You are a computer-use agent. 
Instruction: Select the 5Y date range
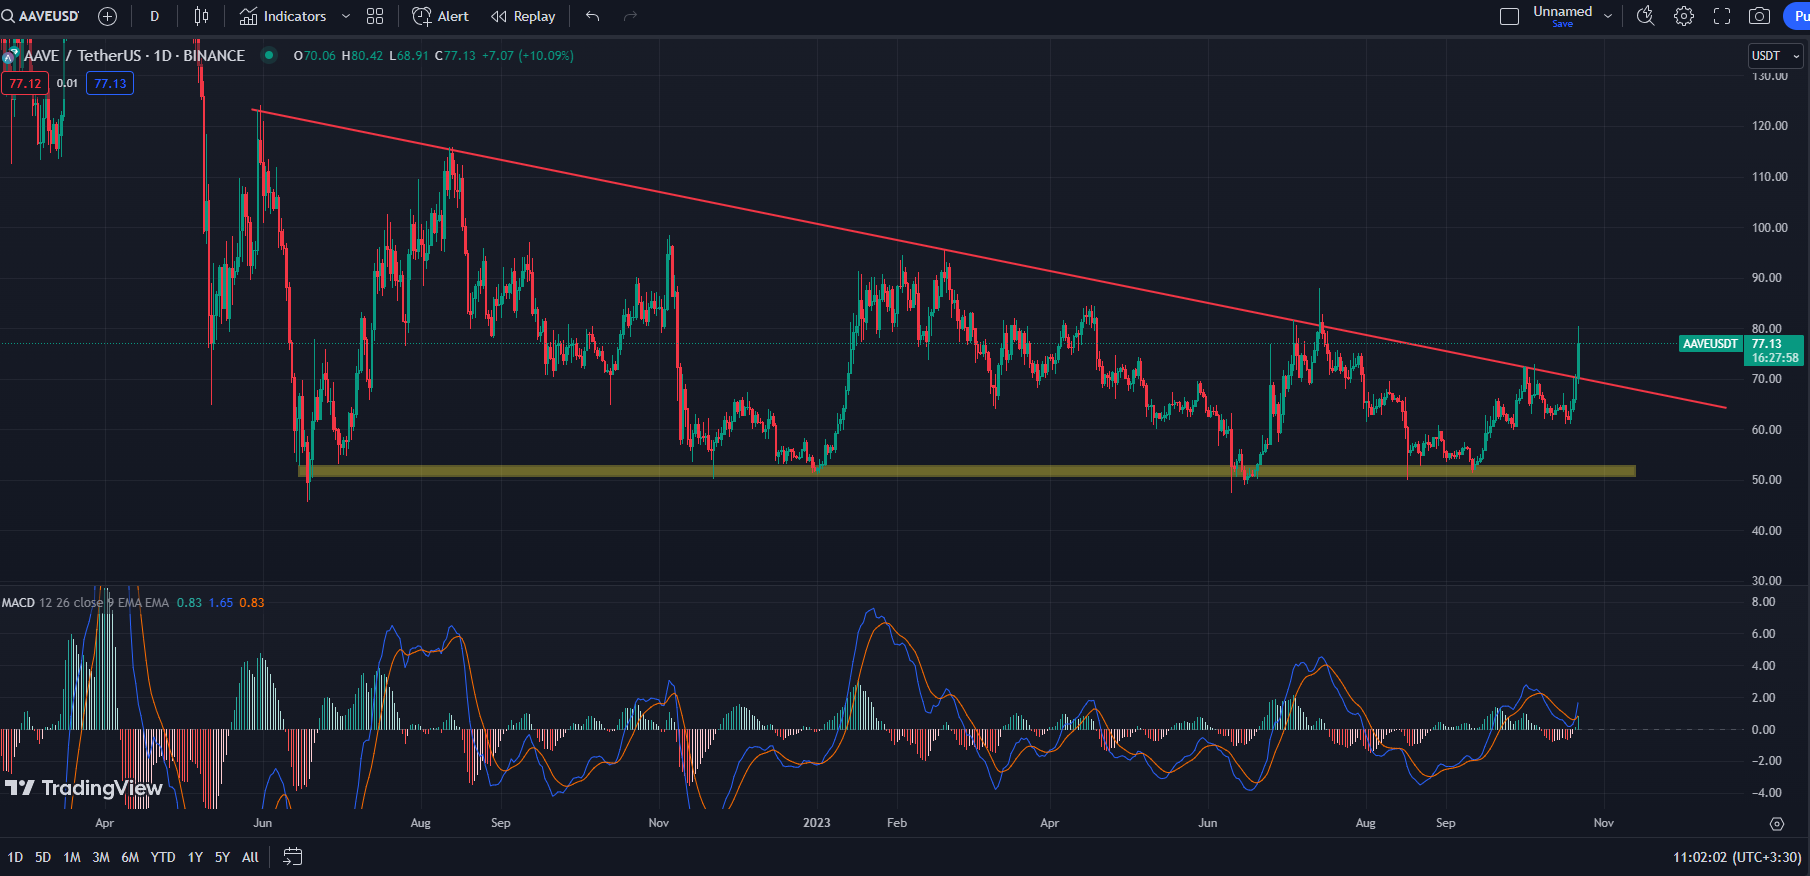pyautogui.click(x=222, y=857)
